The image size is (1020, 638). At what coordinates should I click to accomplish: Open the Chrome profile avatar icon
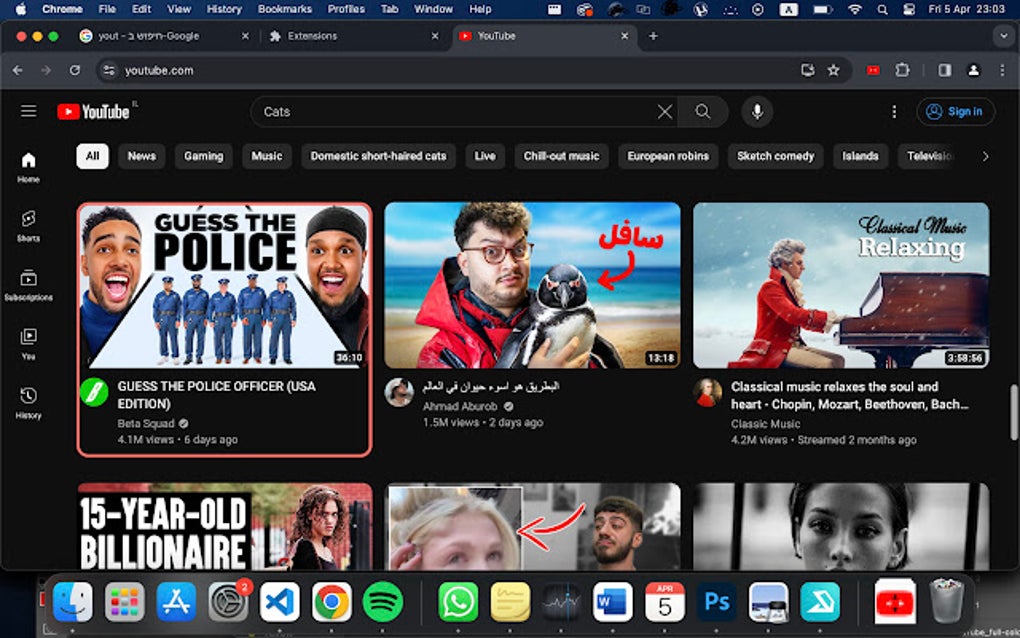973,70
